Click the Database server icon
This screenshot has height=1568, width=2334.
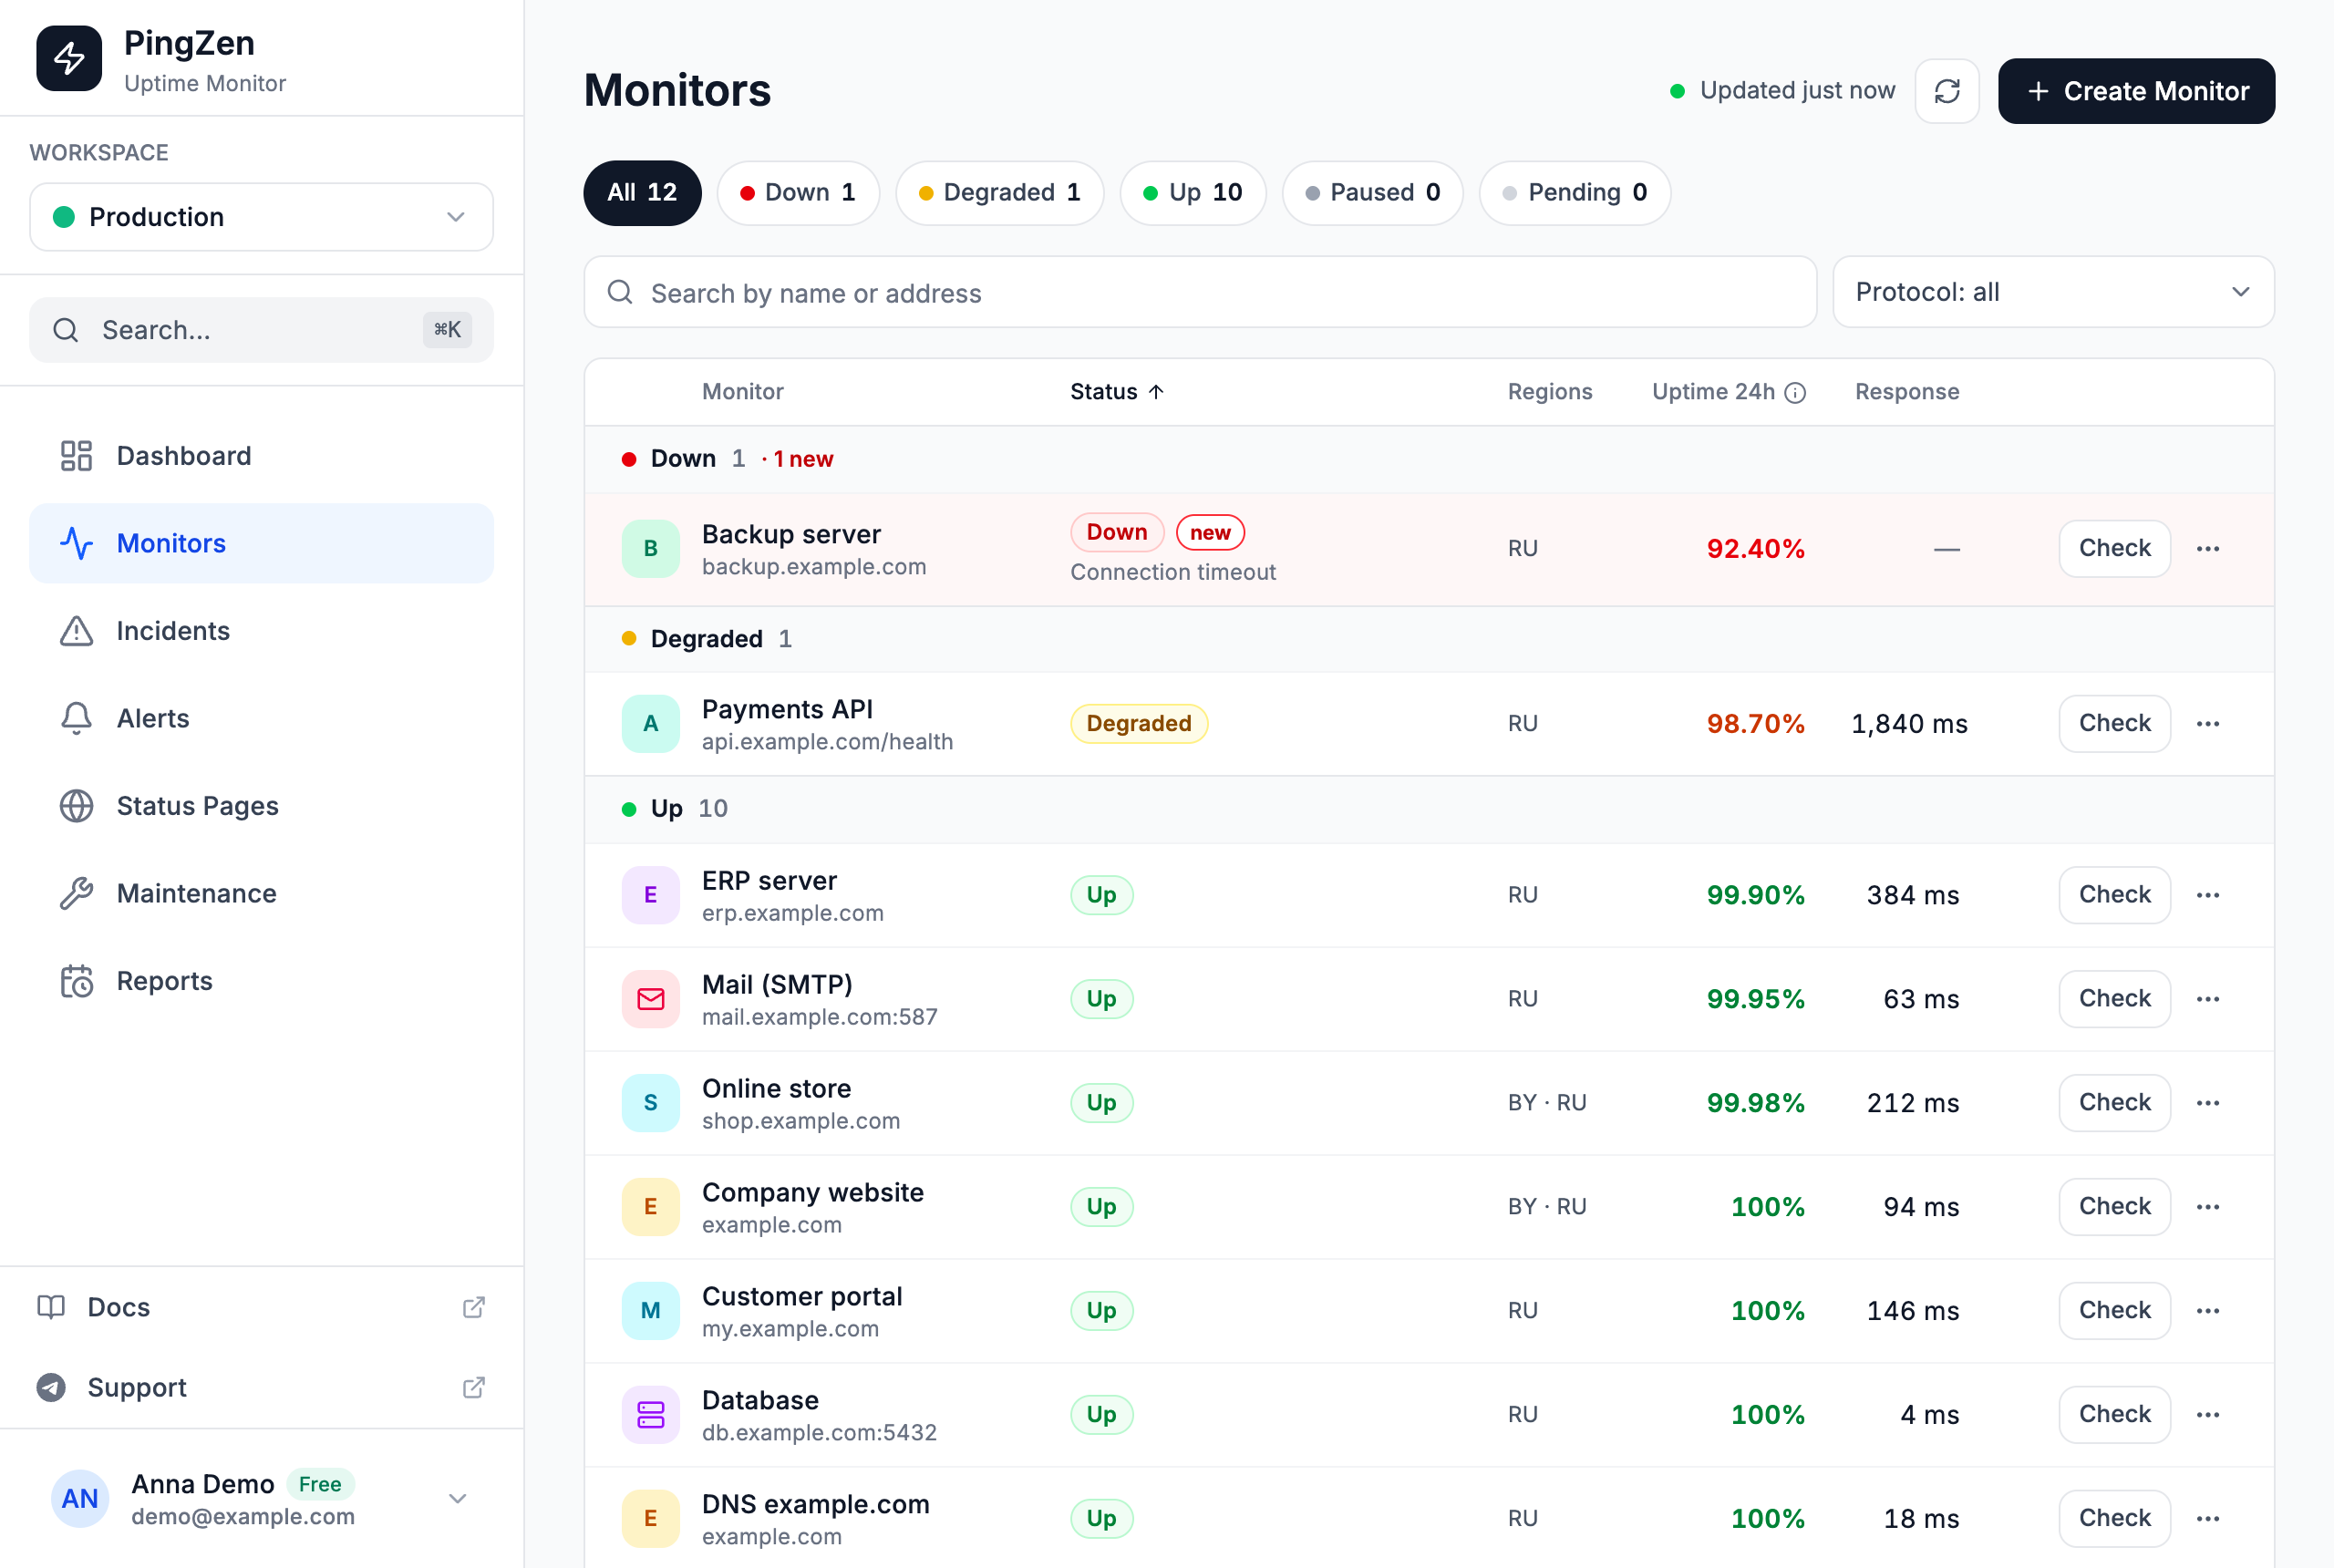click(651, 1415)
